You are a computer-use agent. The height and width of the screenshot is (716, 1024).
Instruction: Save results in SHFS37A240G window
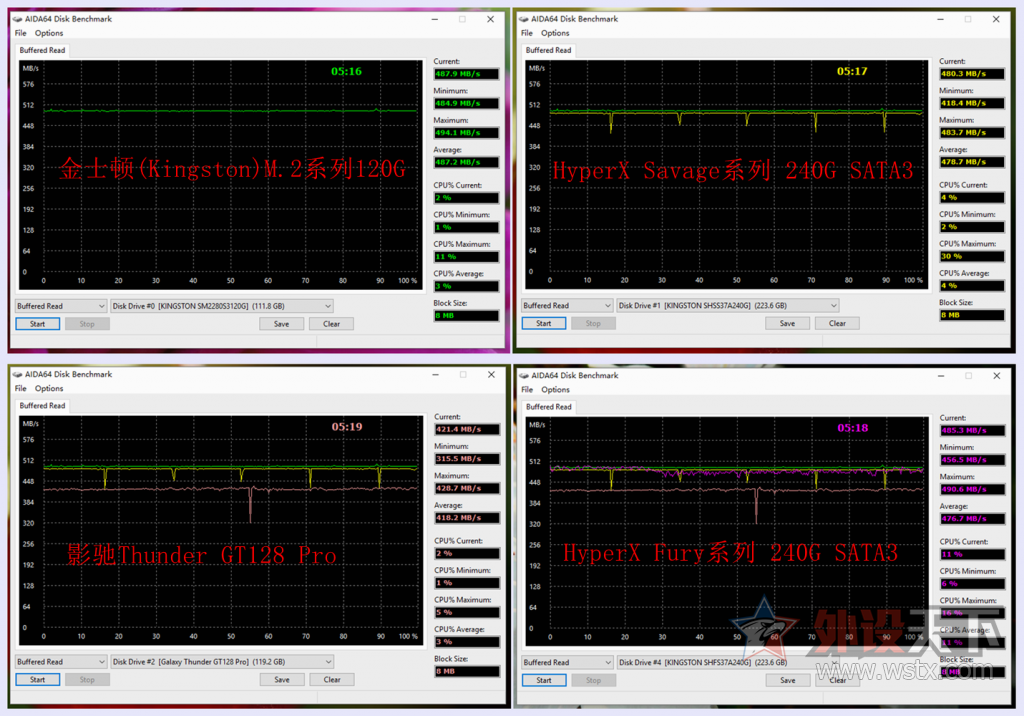click(x=788, y=680)
